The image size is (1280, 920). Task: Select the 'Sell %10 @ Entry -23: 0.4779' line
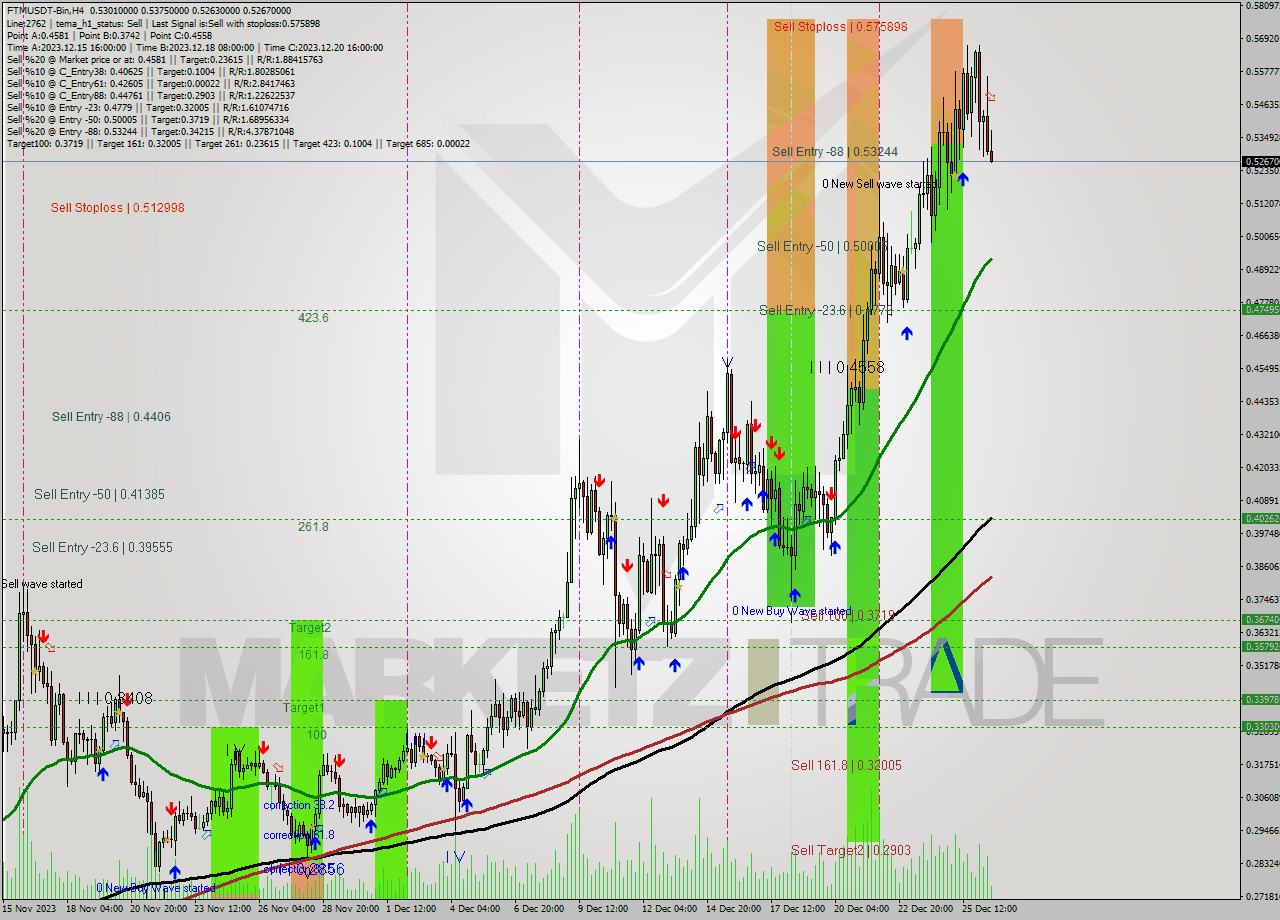point(148,107)
